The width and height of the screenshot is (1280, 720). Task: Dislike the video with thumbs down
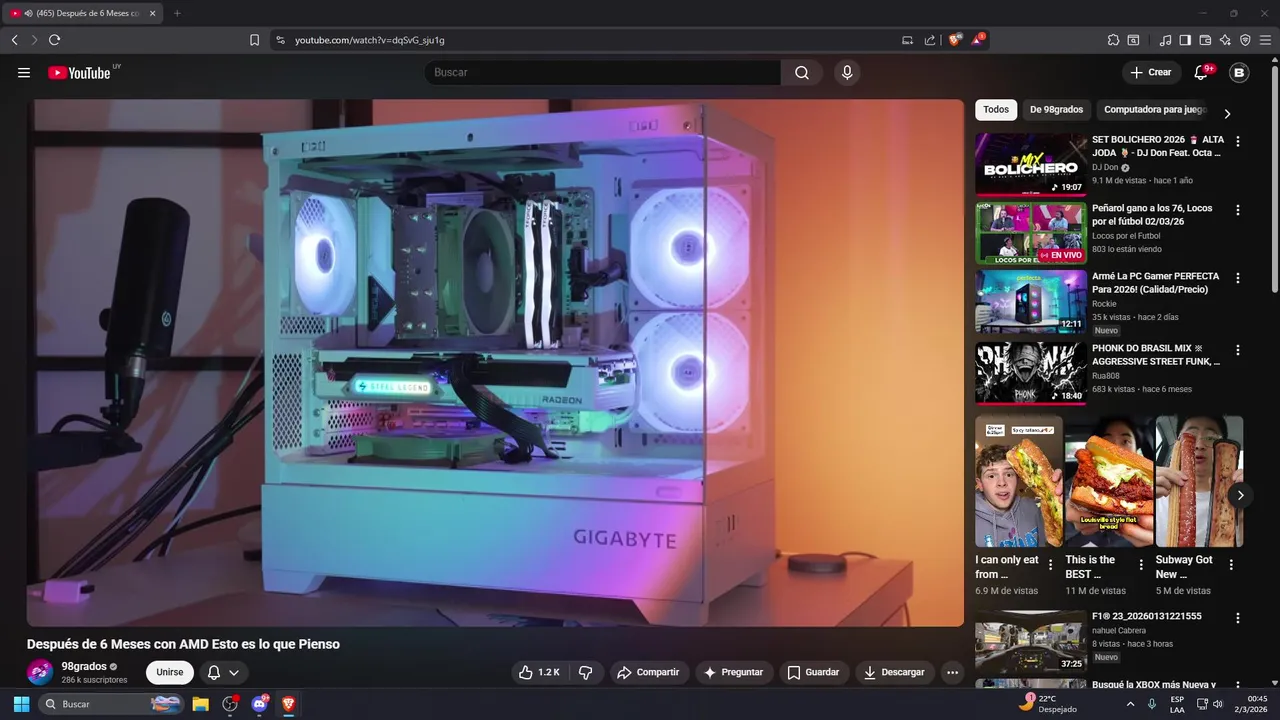tap(586, 672)
